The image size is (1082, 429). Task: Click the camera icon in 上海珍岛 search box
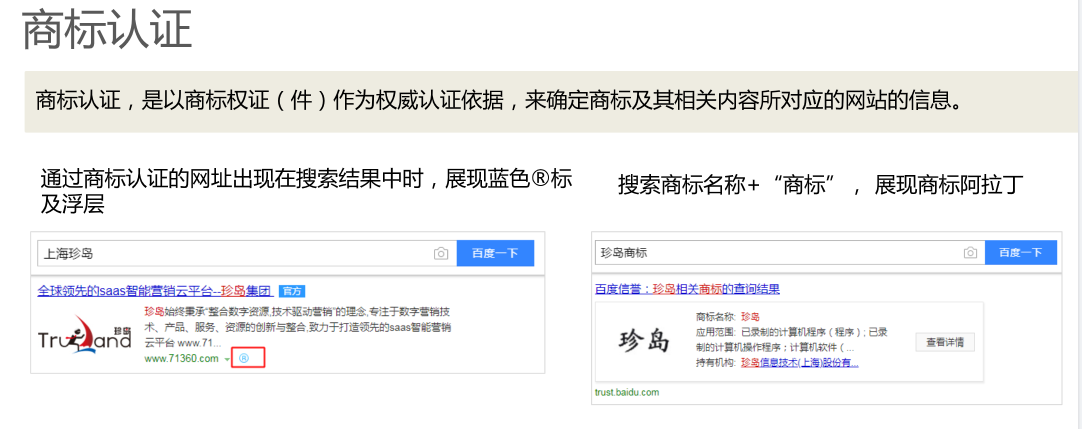441,254
